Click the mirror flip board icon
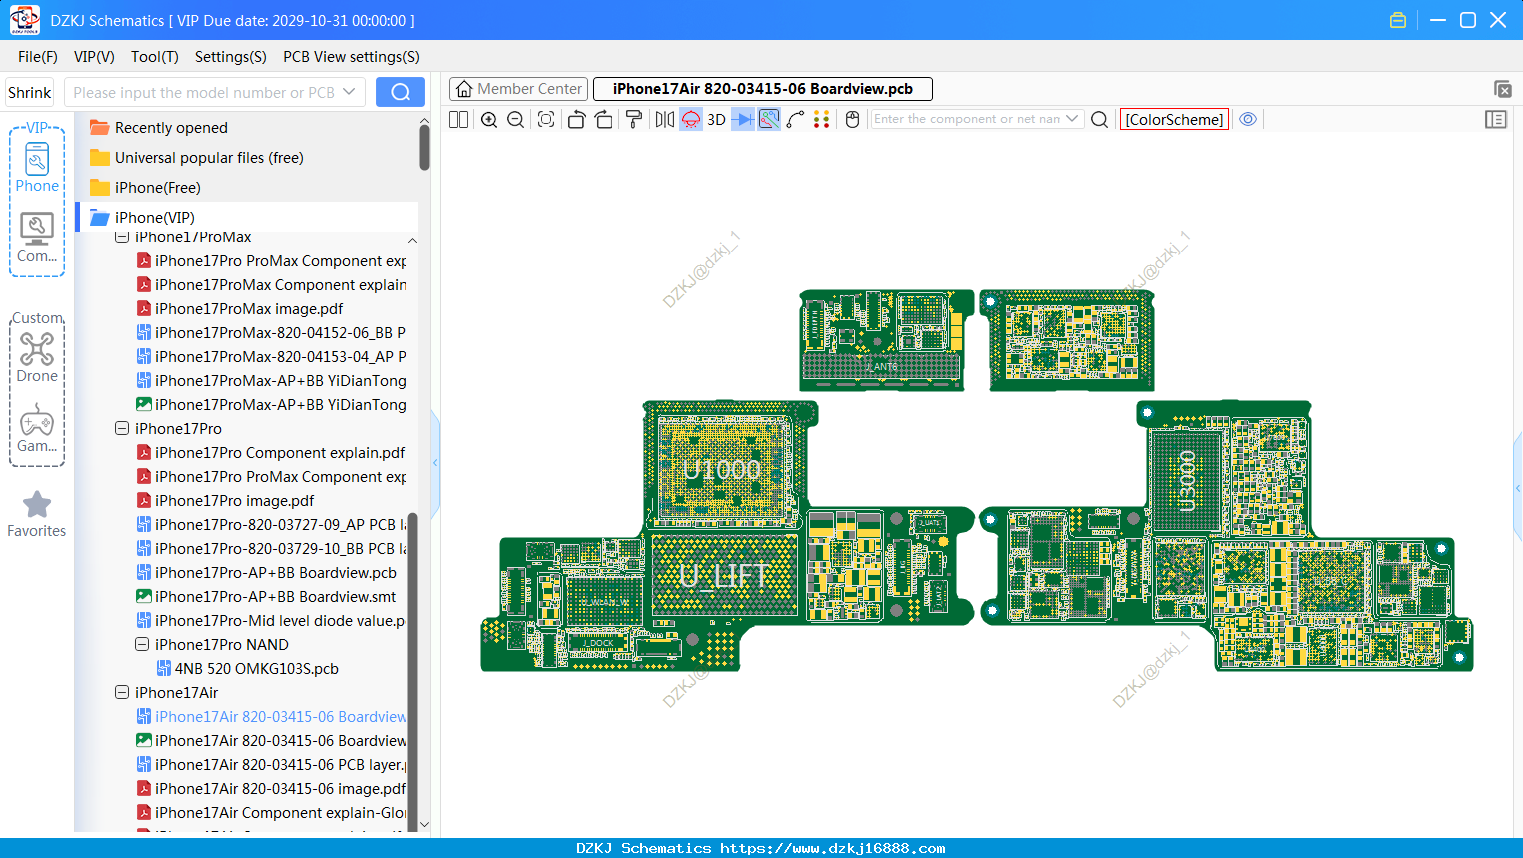1523x858 pixels. tap(664, 120)
